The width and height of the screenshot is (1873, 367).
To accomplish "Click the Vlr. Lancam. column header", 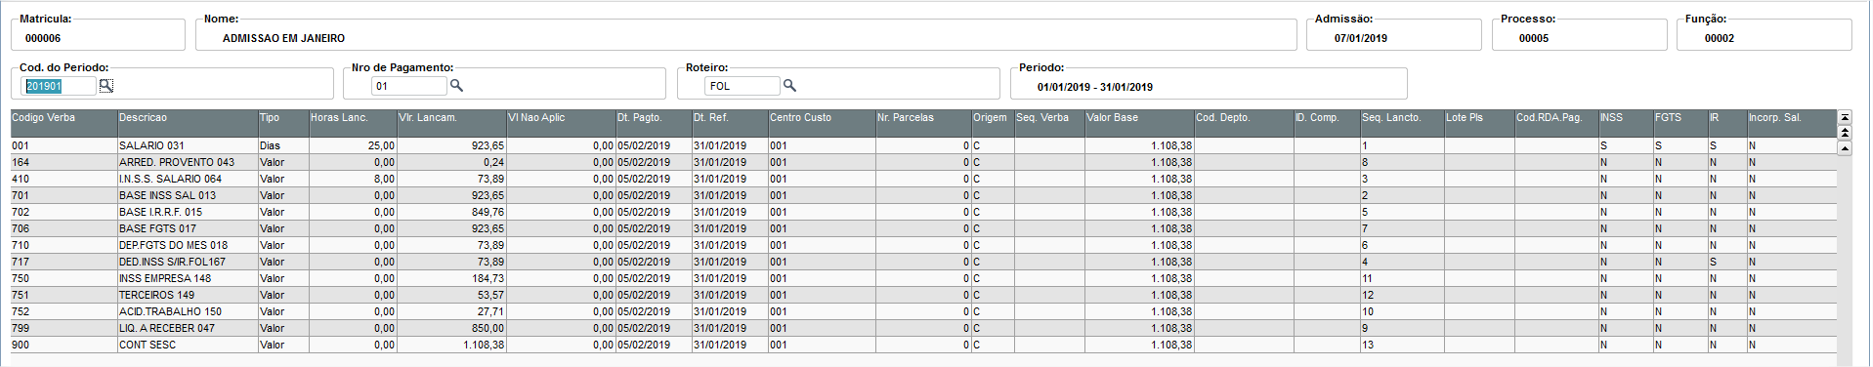I will (452, 123).
